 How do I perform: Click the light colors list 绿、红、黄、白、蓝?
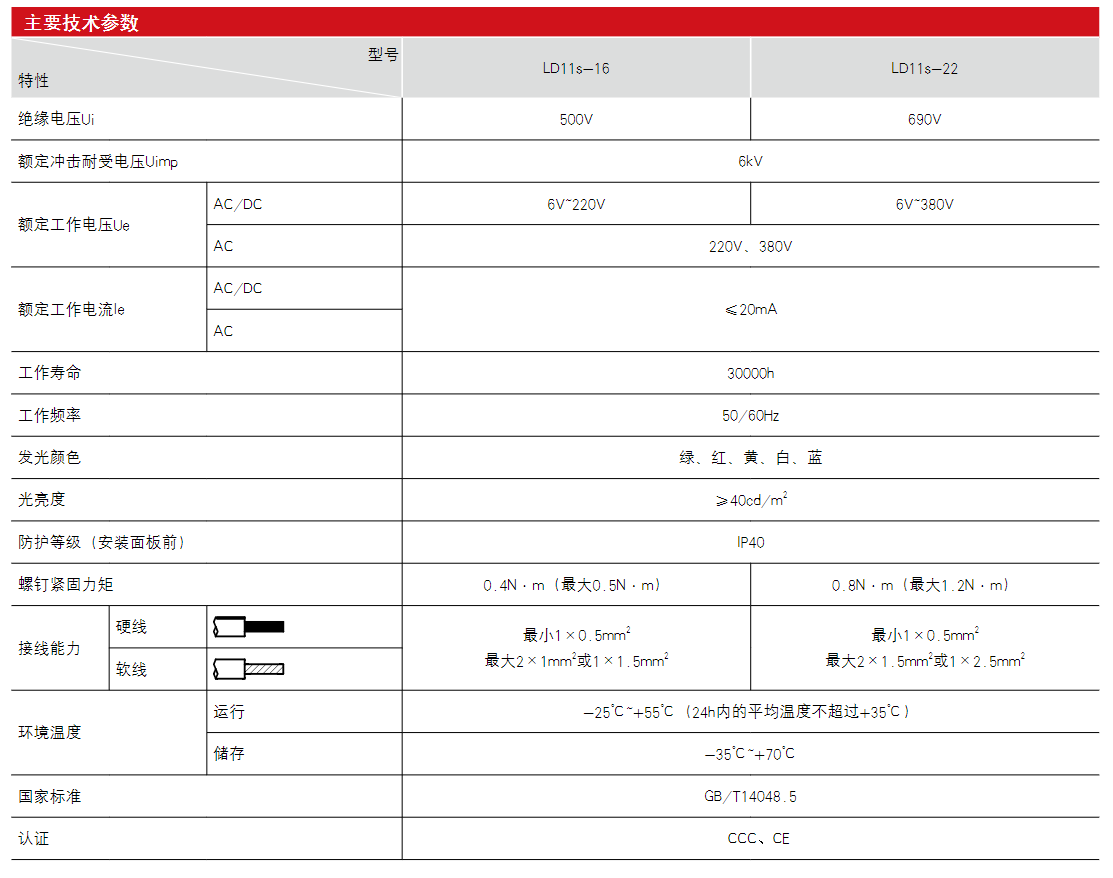pyautogui.click(x=750, y=458)
